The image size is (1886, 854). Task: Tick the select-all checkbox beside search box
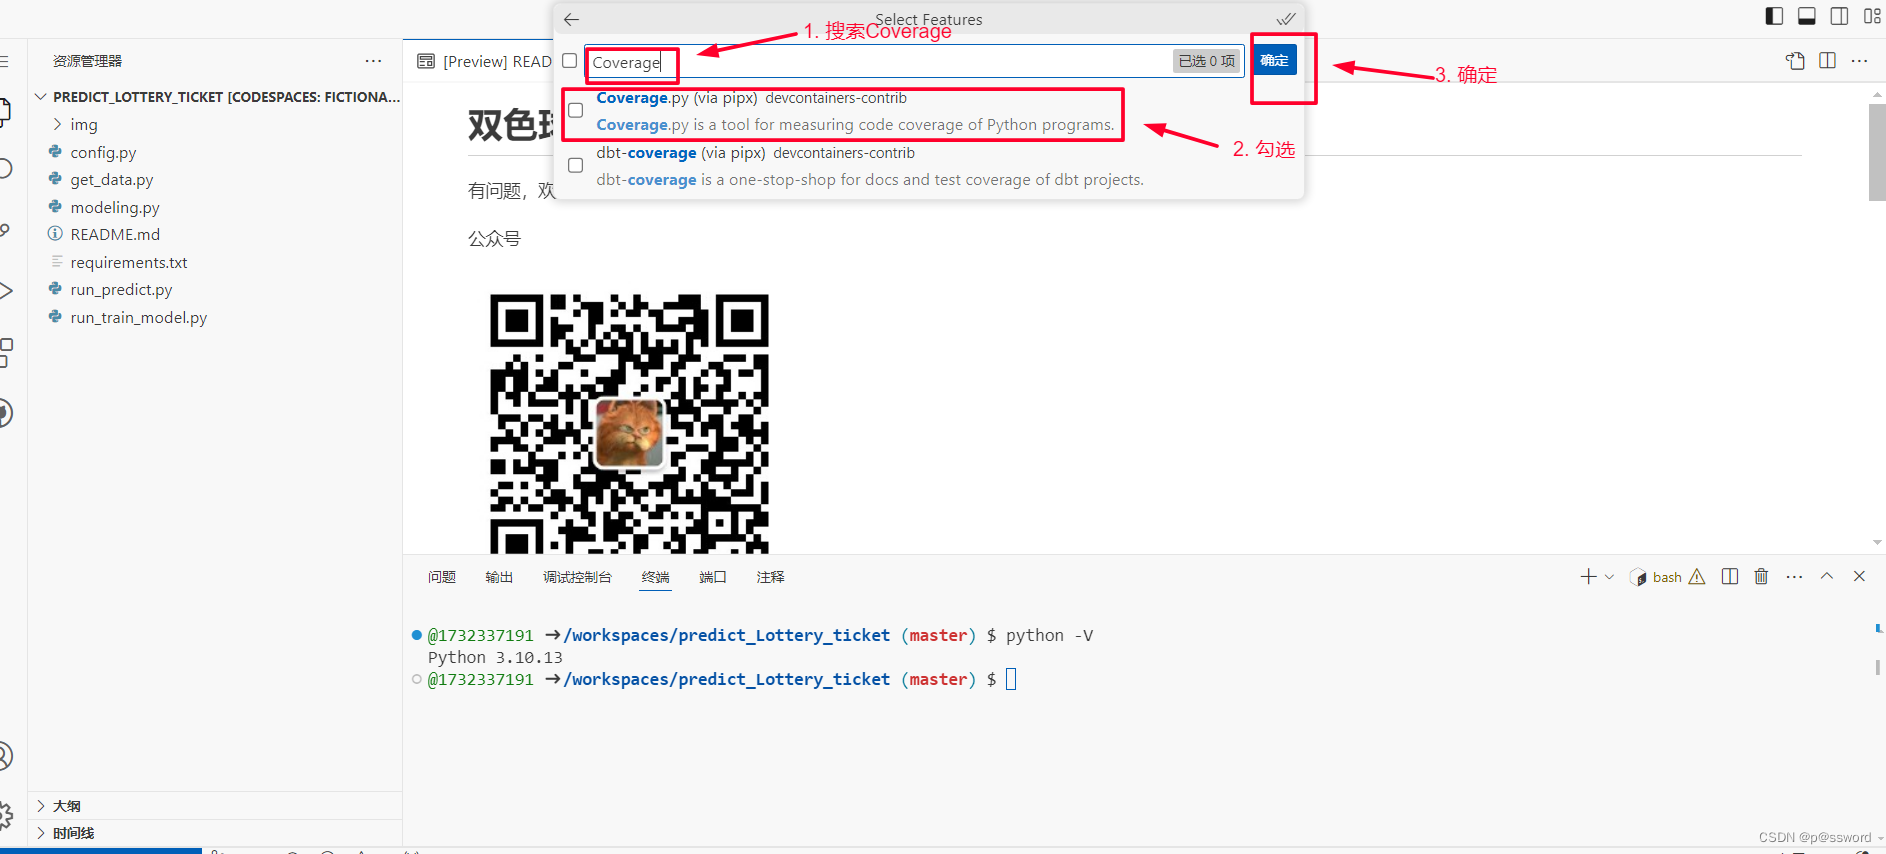[570, 61]
